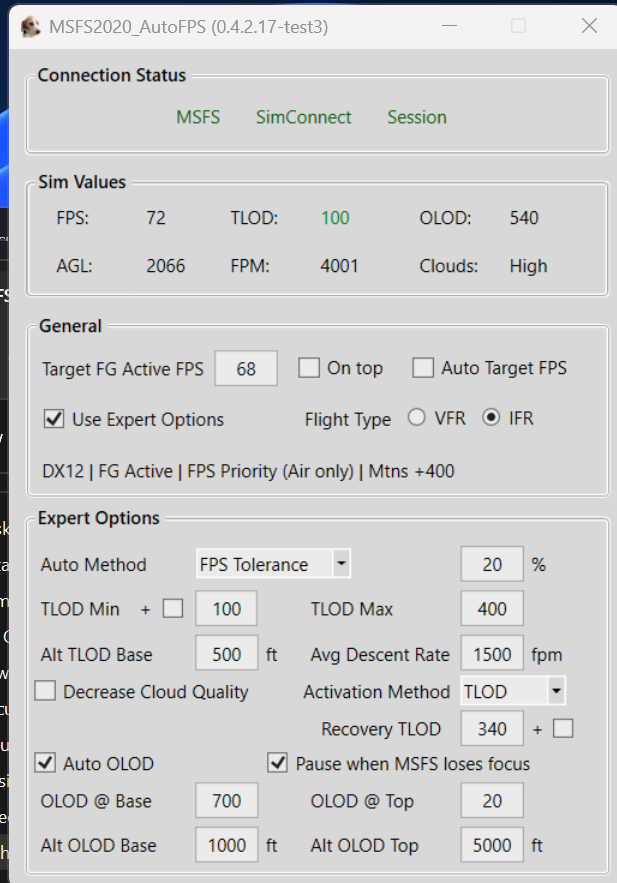Tick the TLOD Min plus checkbox

coord(173,608)
